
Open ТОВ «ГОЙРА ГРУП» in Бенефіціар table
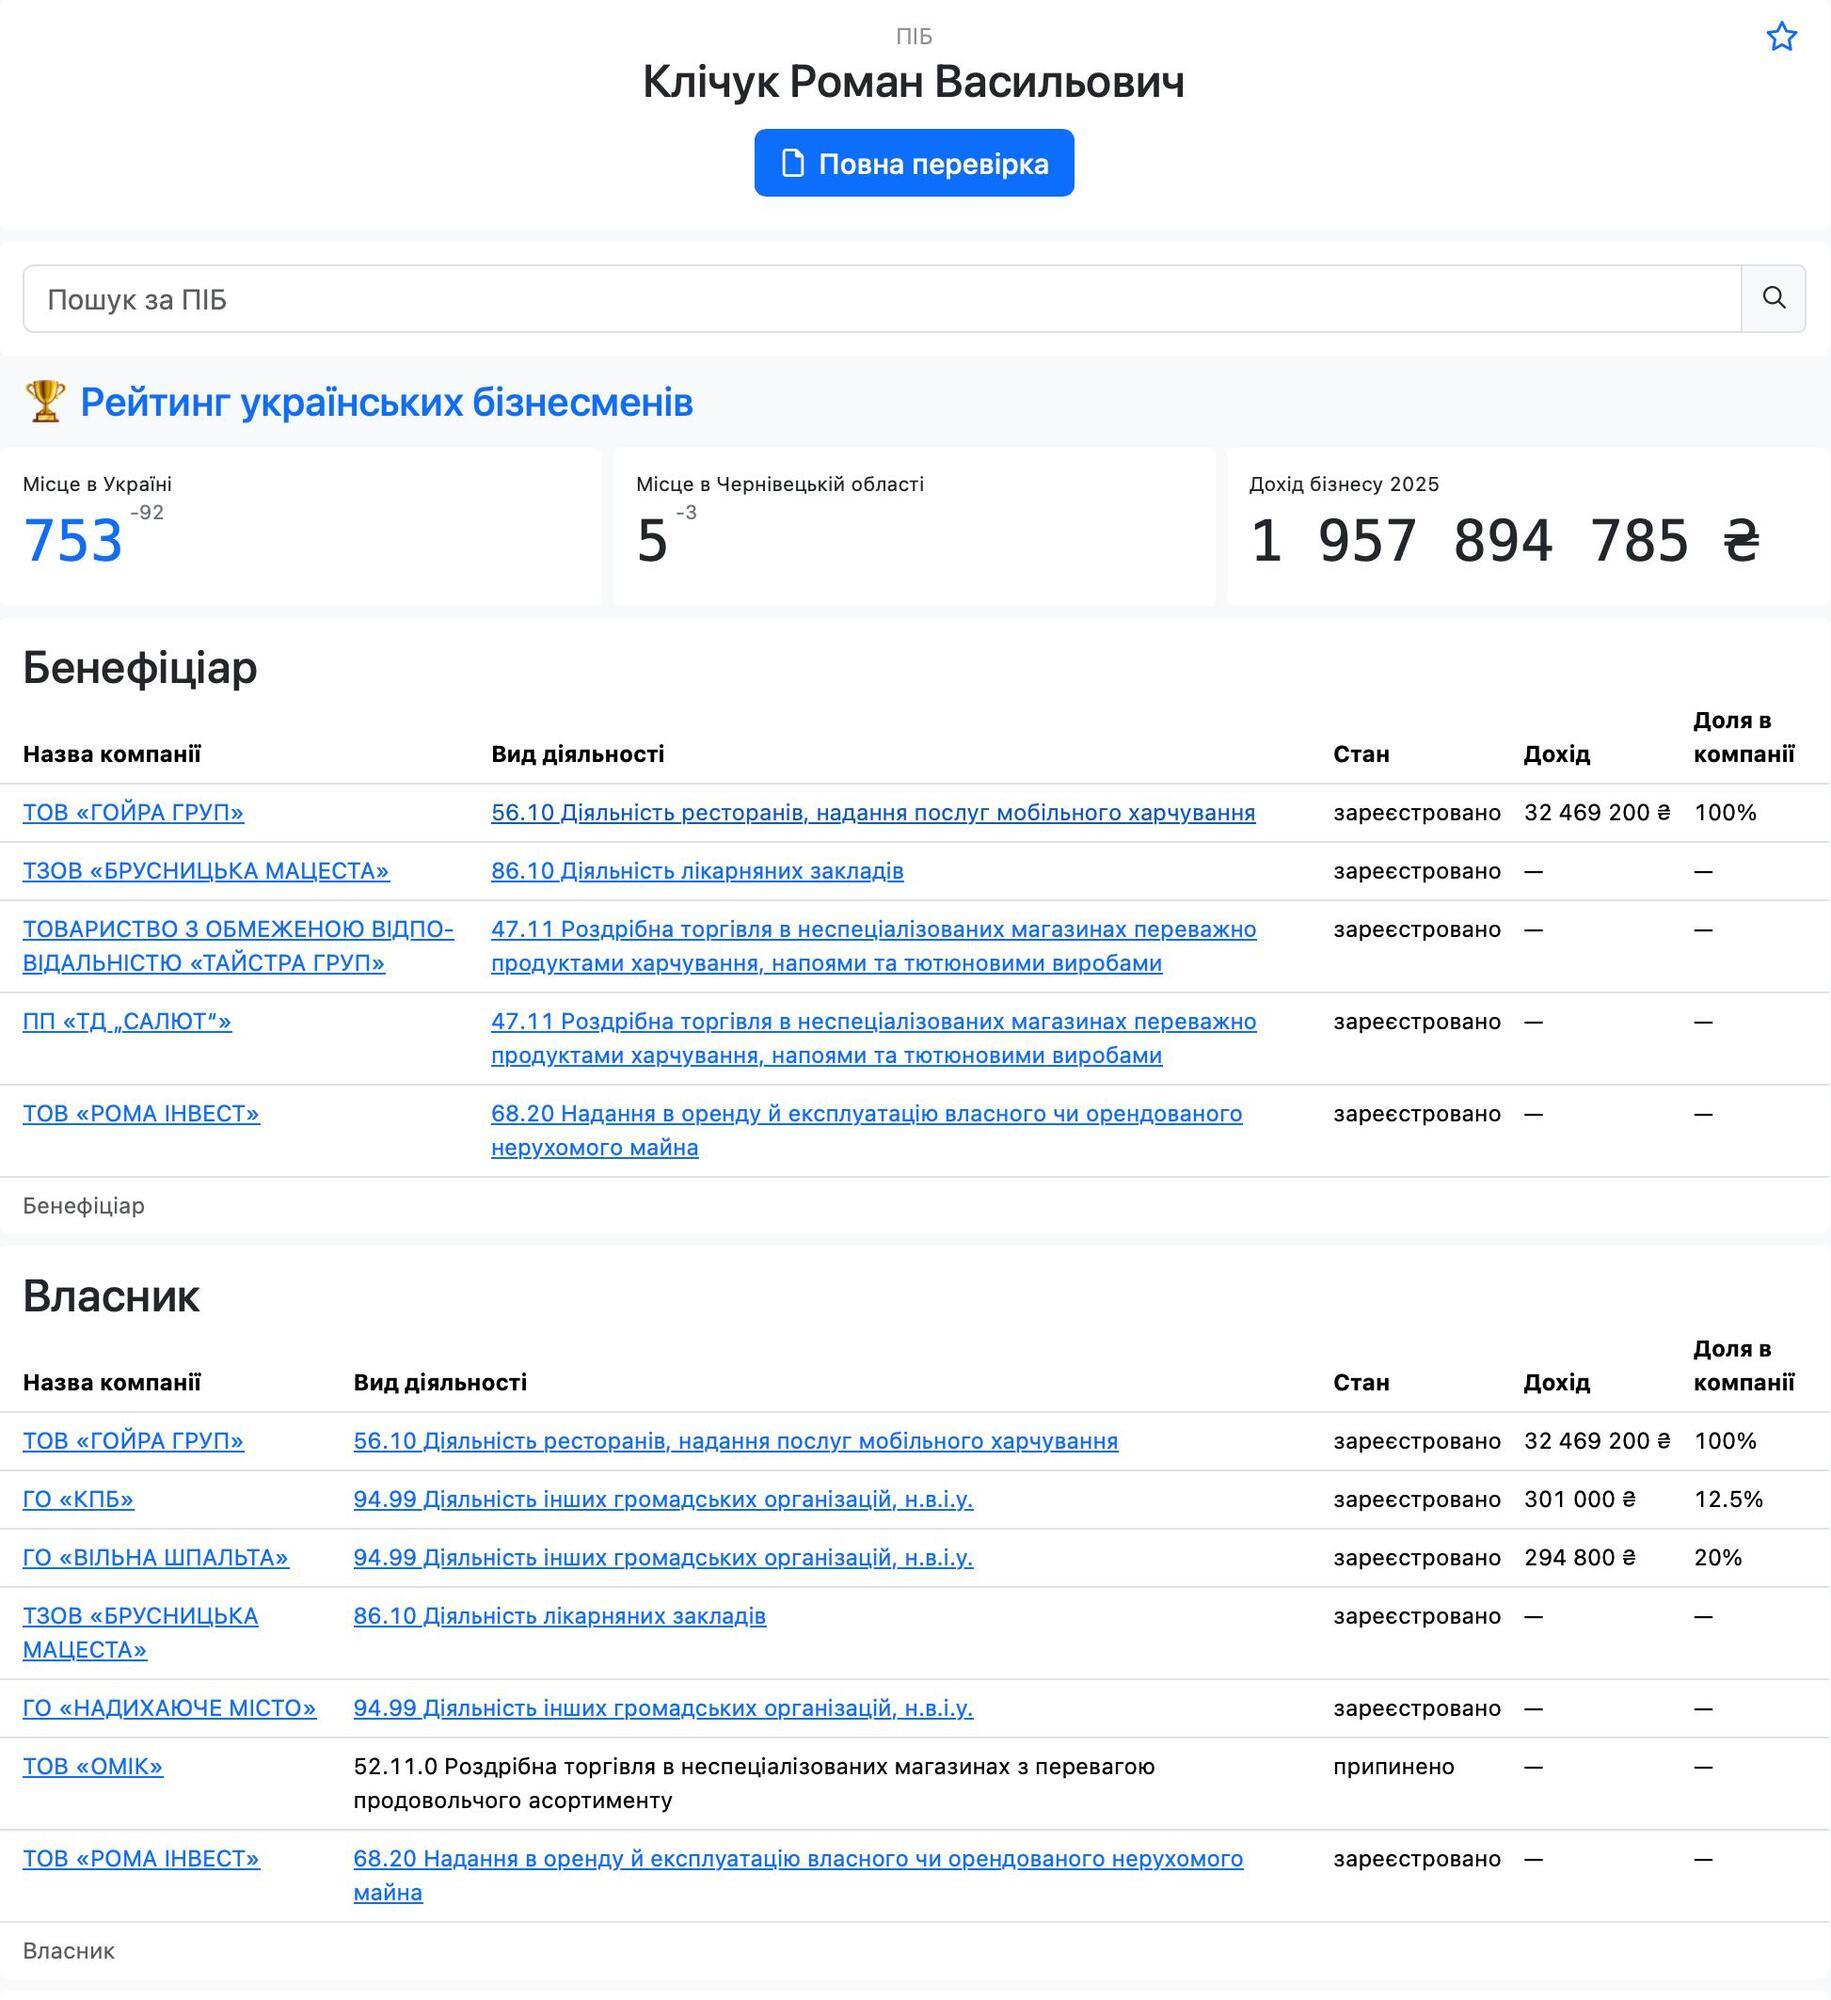133,812
